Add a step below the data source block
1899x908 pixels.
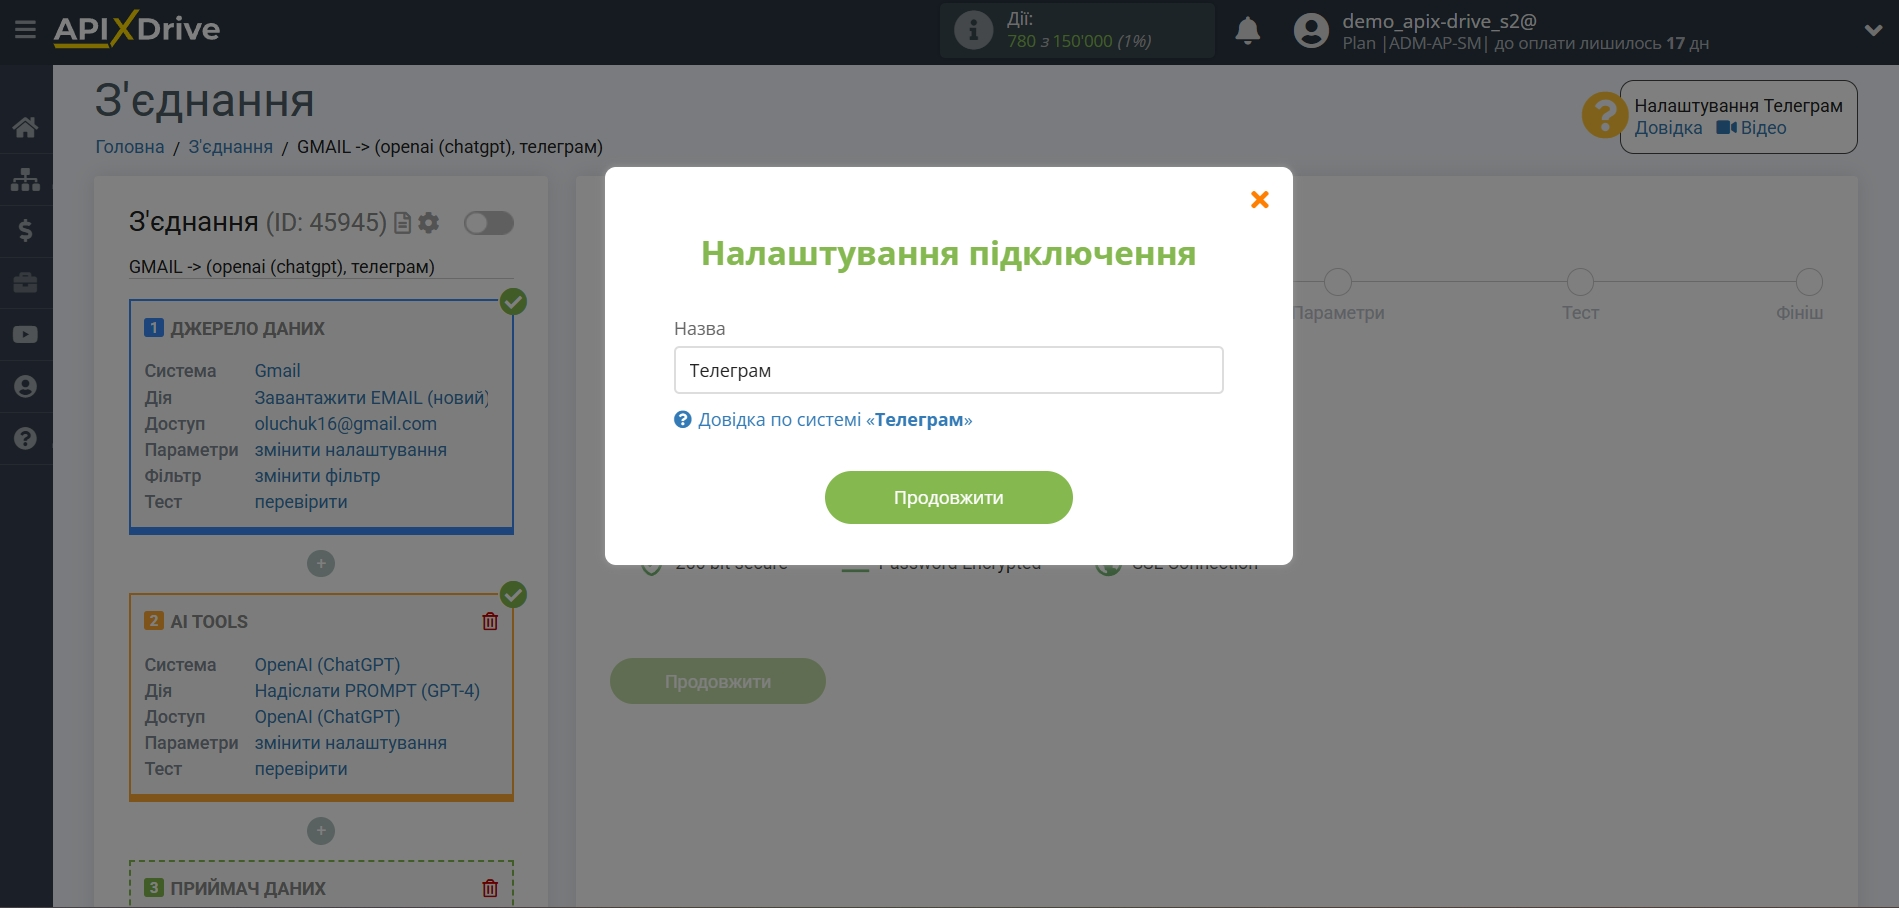[x=321, y=564]
